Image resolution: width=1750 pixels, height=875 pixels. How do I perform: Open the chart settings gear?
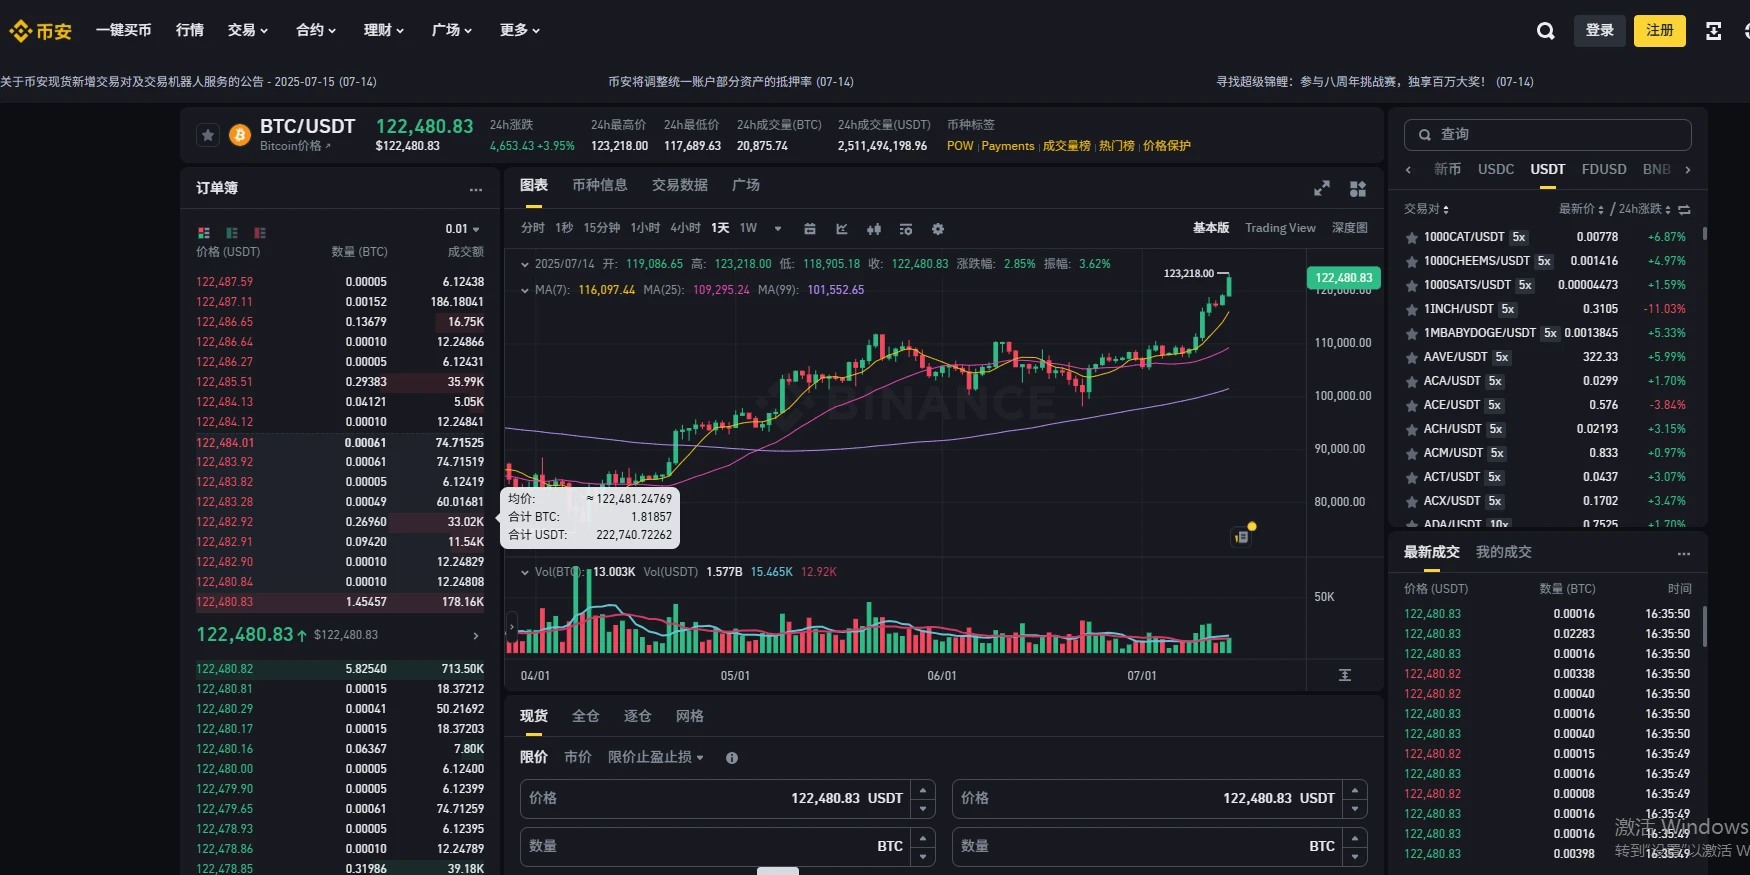point(938,229)
